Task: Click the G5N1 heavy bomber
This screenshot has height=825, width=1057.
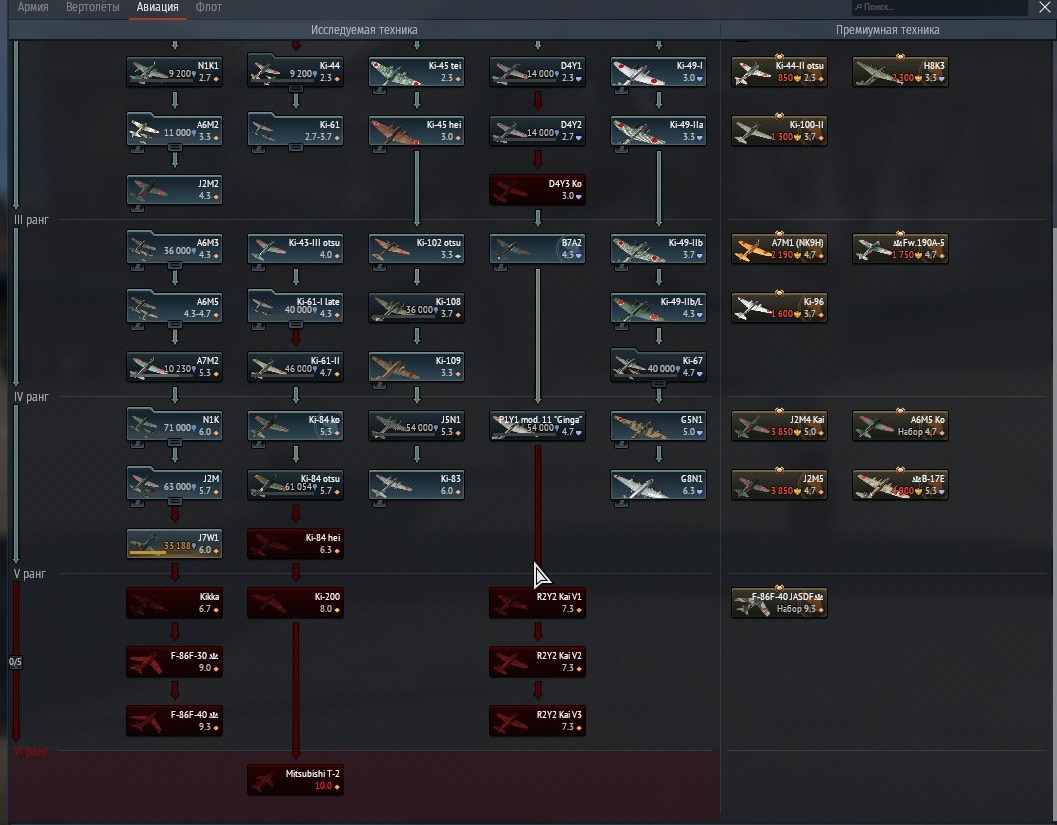Action: pyautogui.click(x=659, y=425)
